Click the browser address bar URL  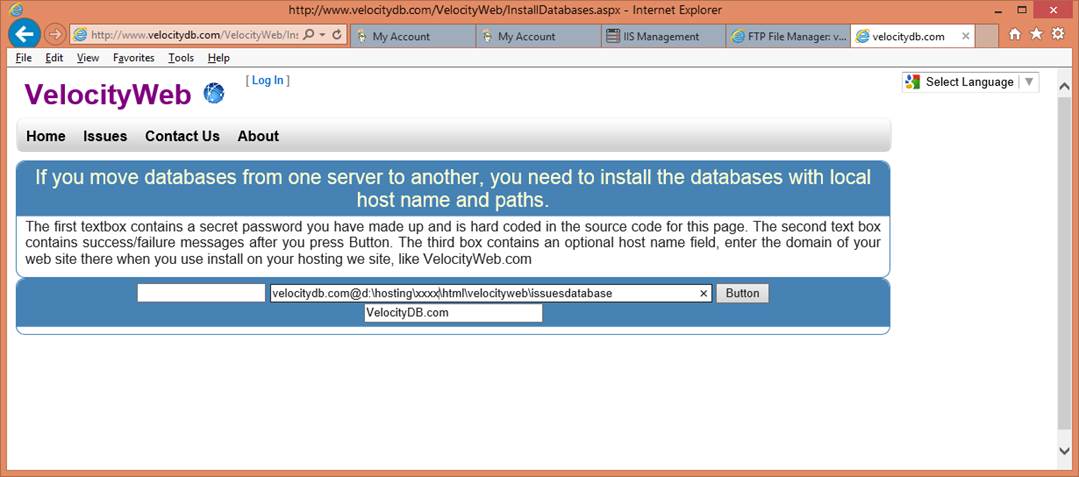195,34
